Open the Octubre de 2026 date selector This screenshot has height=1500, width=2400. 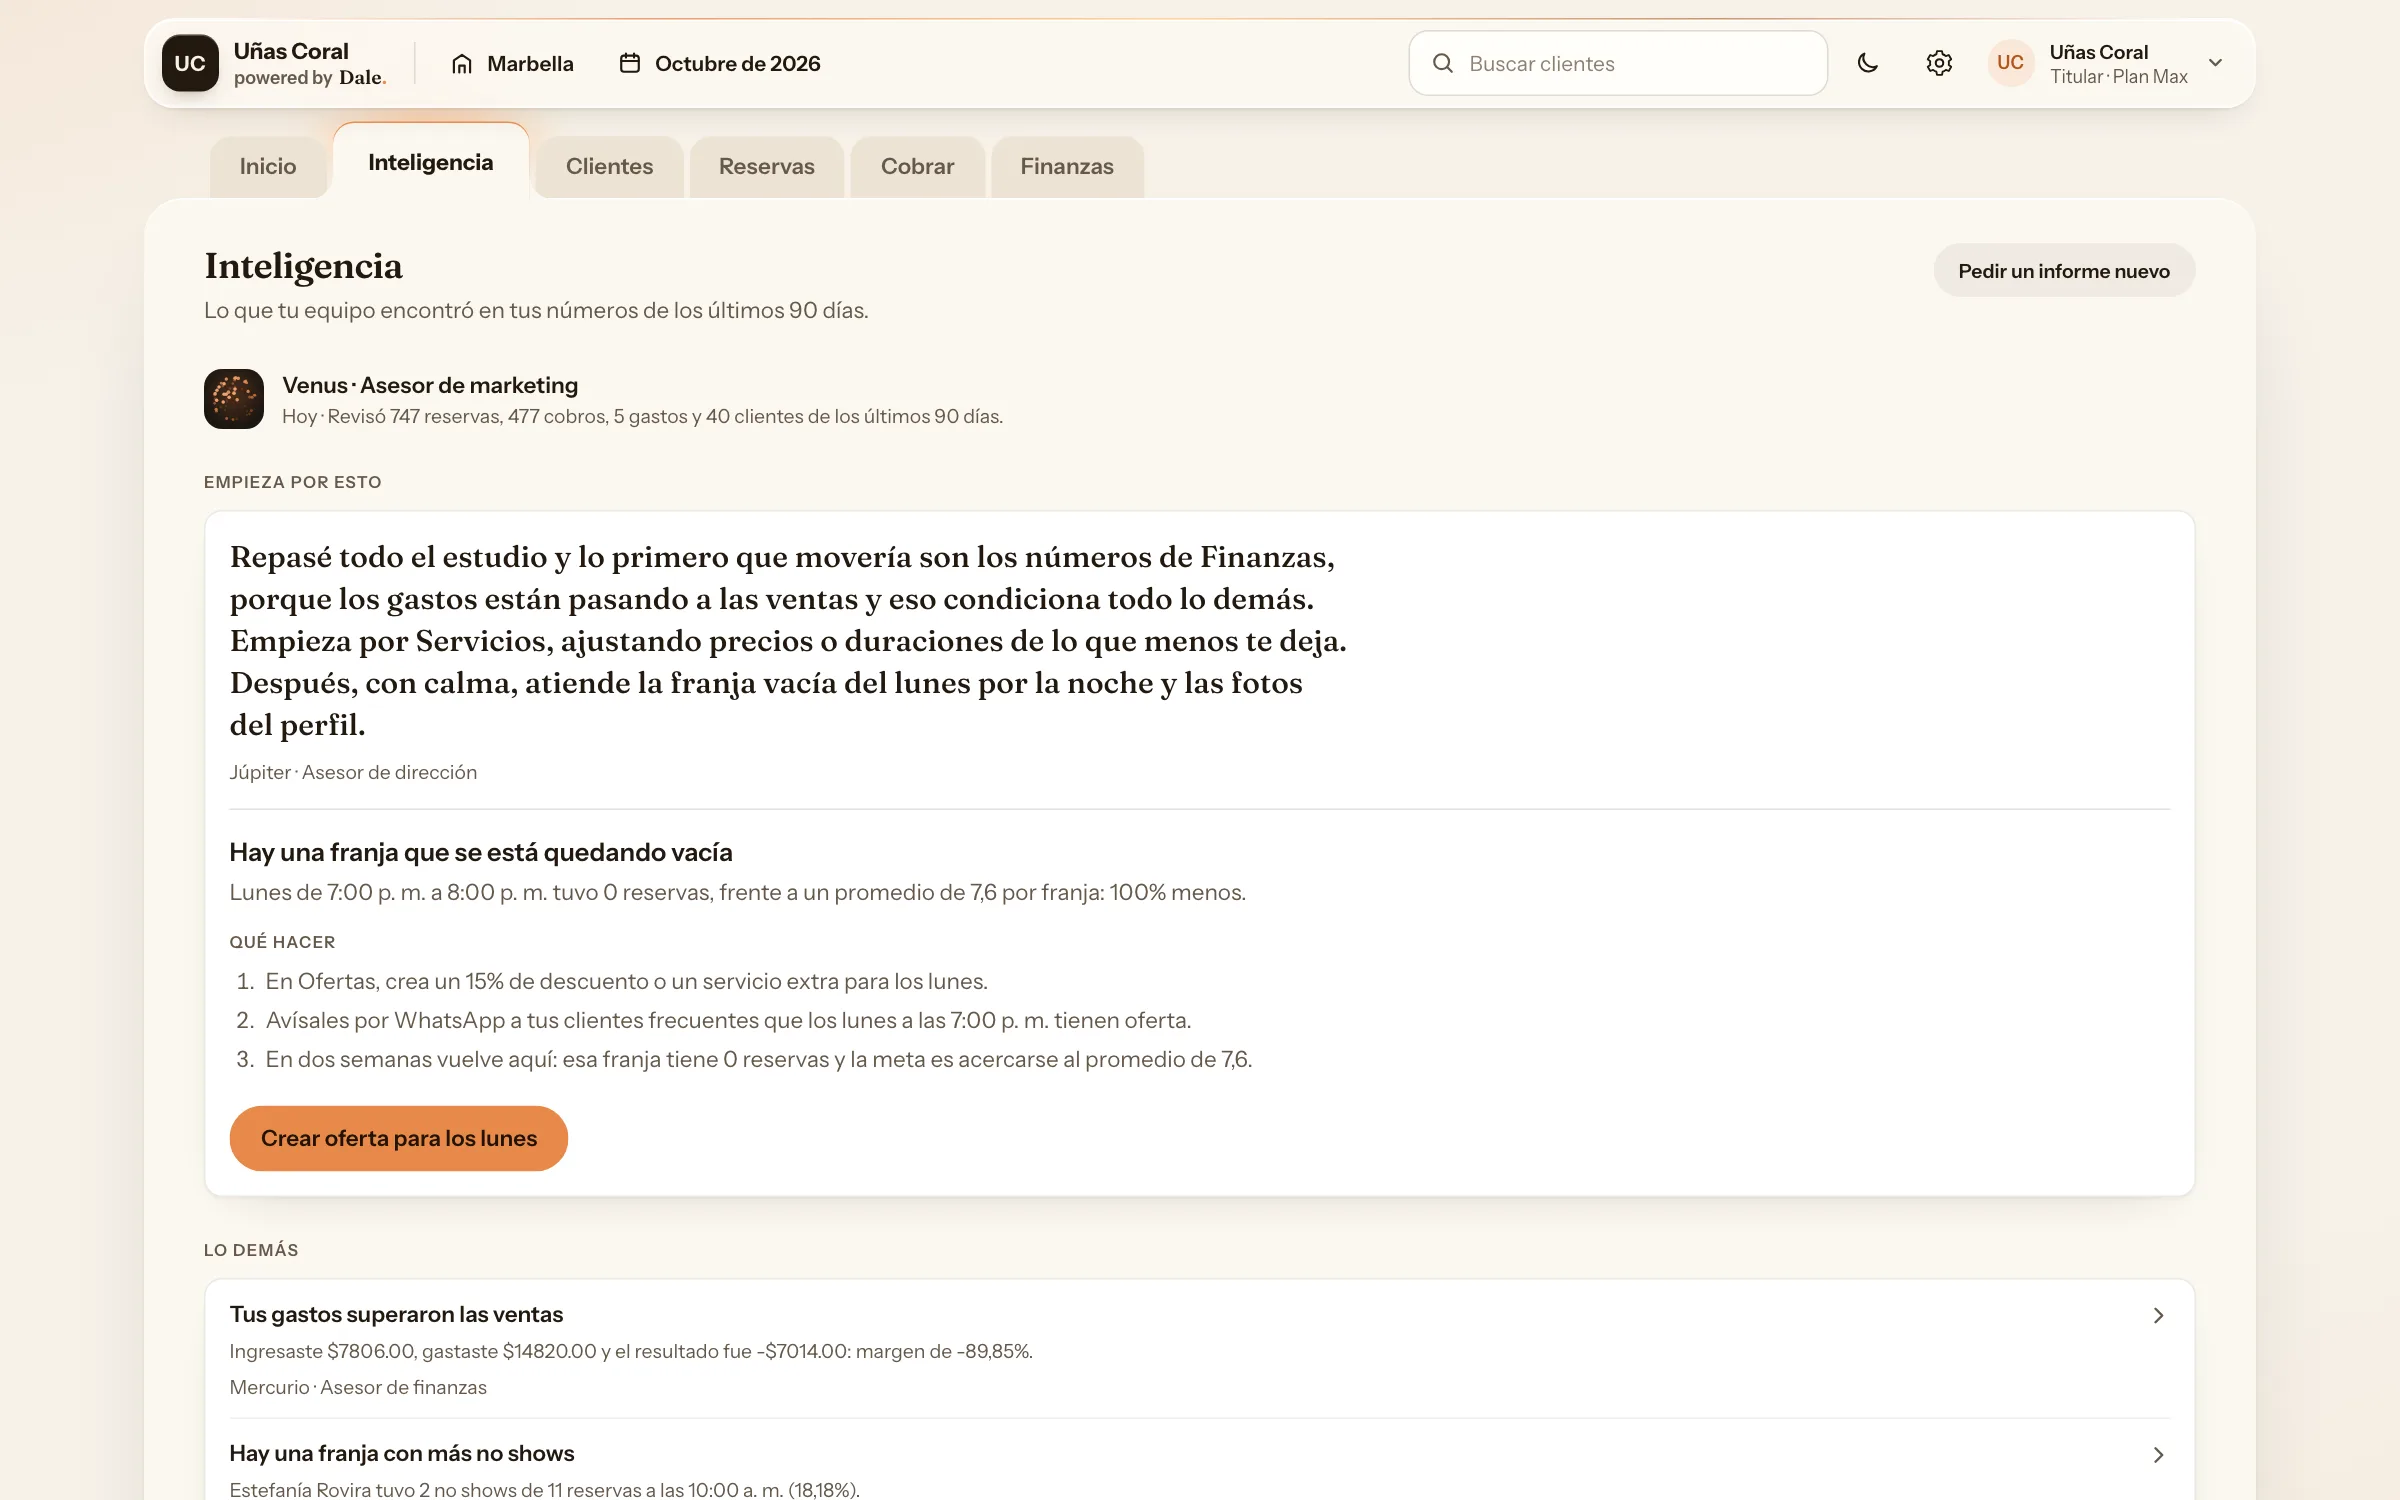[x=720, y=63]
